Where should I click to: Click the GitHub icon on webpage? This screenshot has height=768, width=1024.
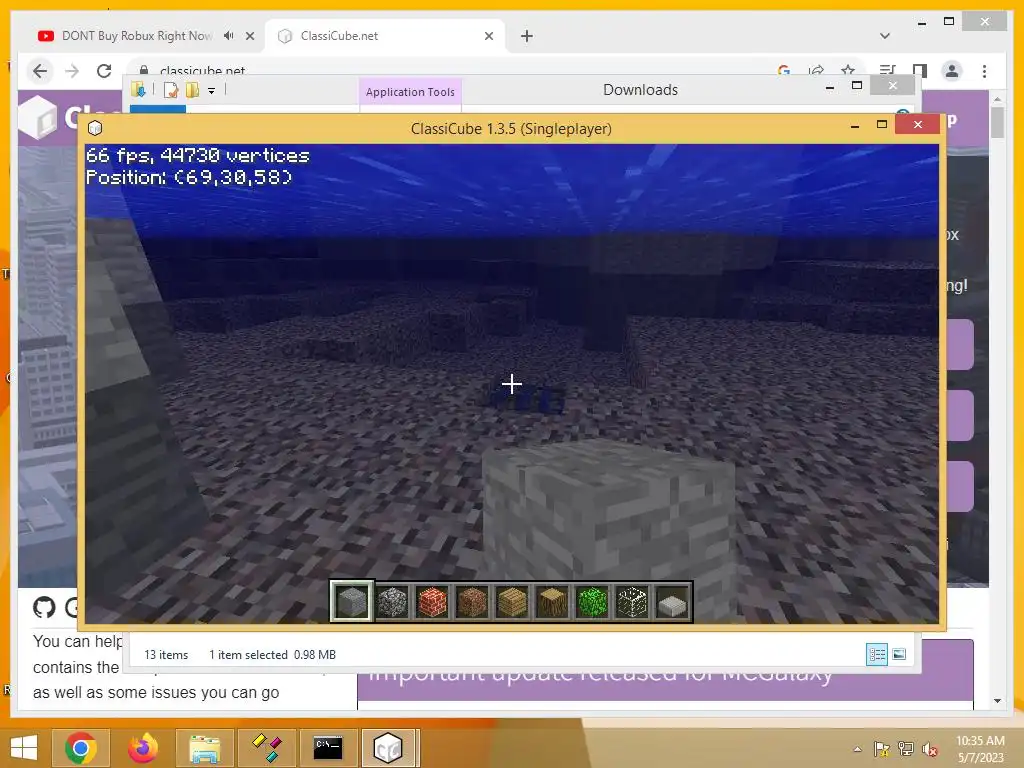(44, 607)
